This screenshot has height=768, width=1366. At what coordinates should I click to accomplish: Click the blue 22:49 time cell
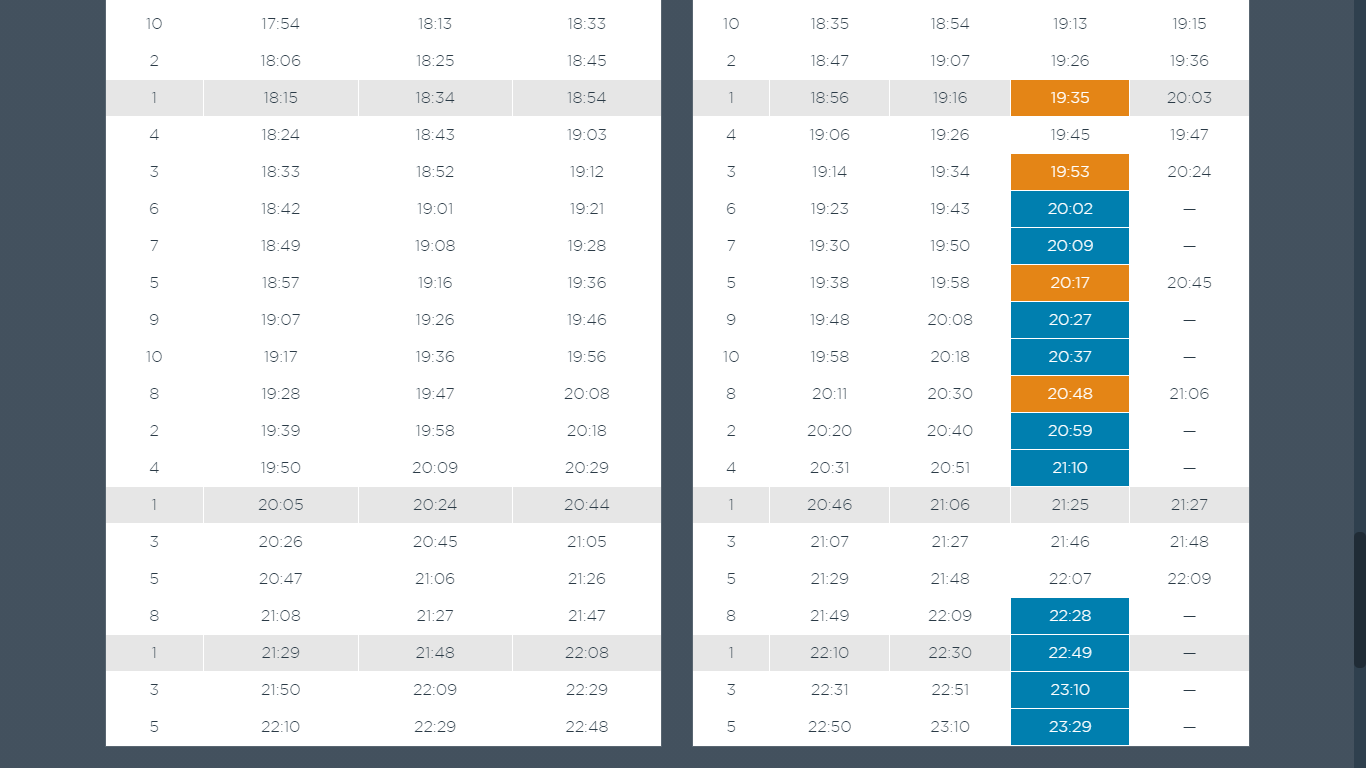tap(1070, 653)
